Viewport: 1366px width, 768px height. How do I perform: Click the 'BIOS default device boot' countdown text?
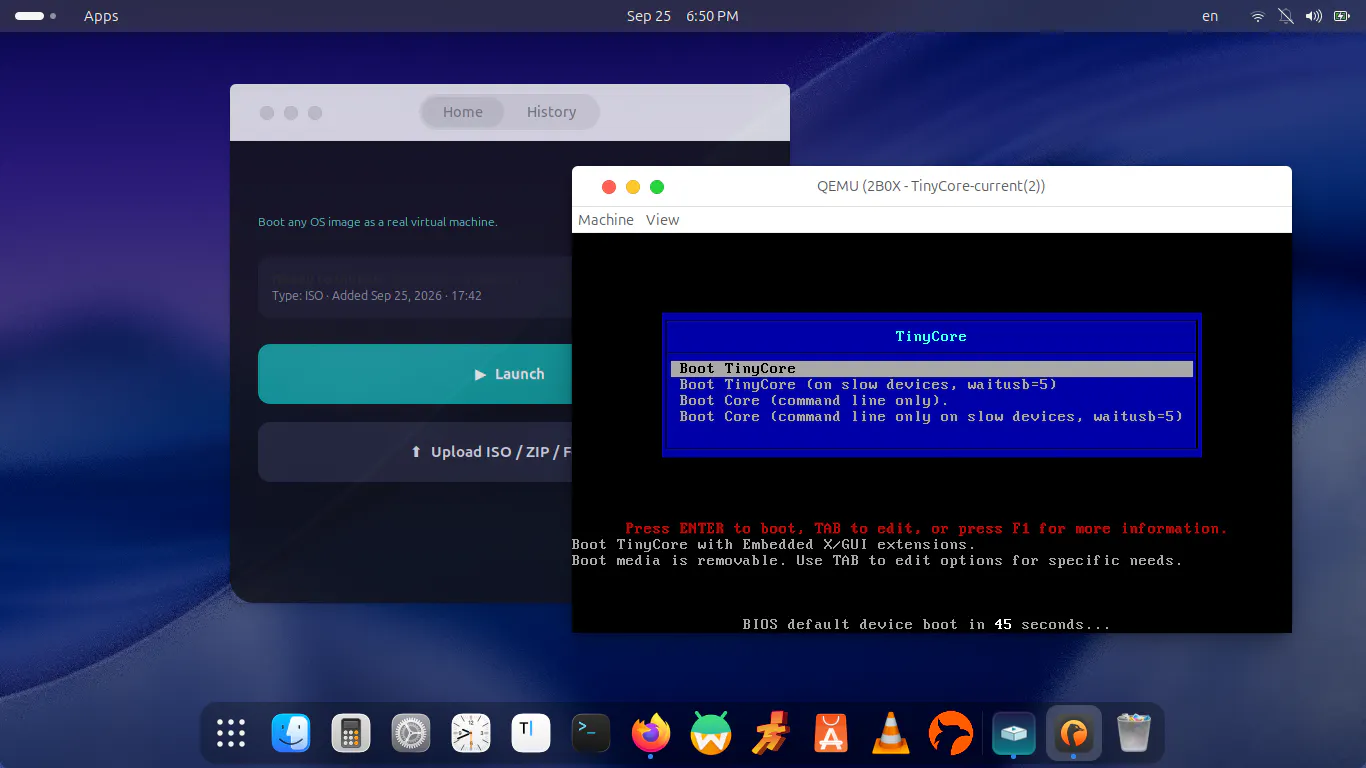pyautogui.click(x=926, y=625)
